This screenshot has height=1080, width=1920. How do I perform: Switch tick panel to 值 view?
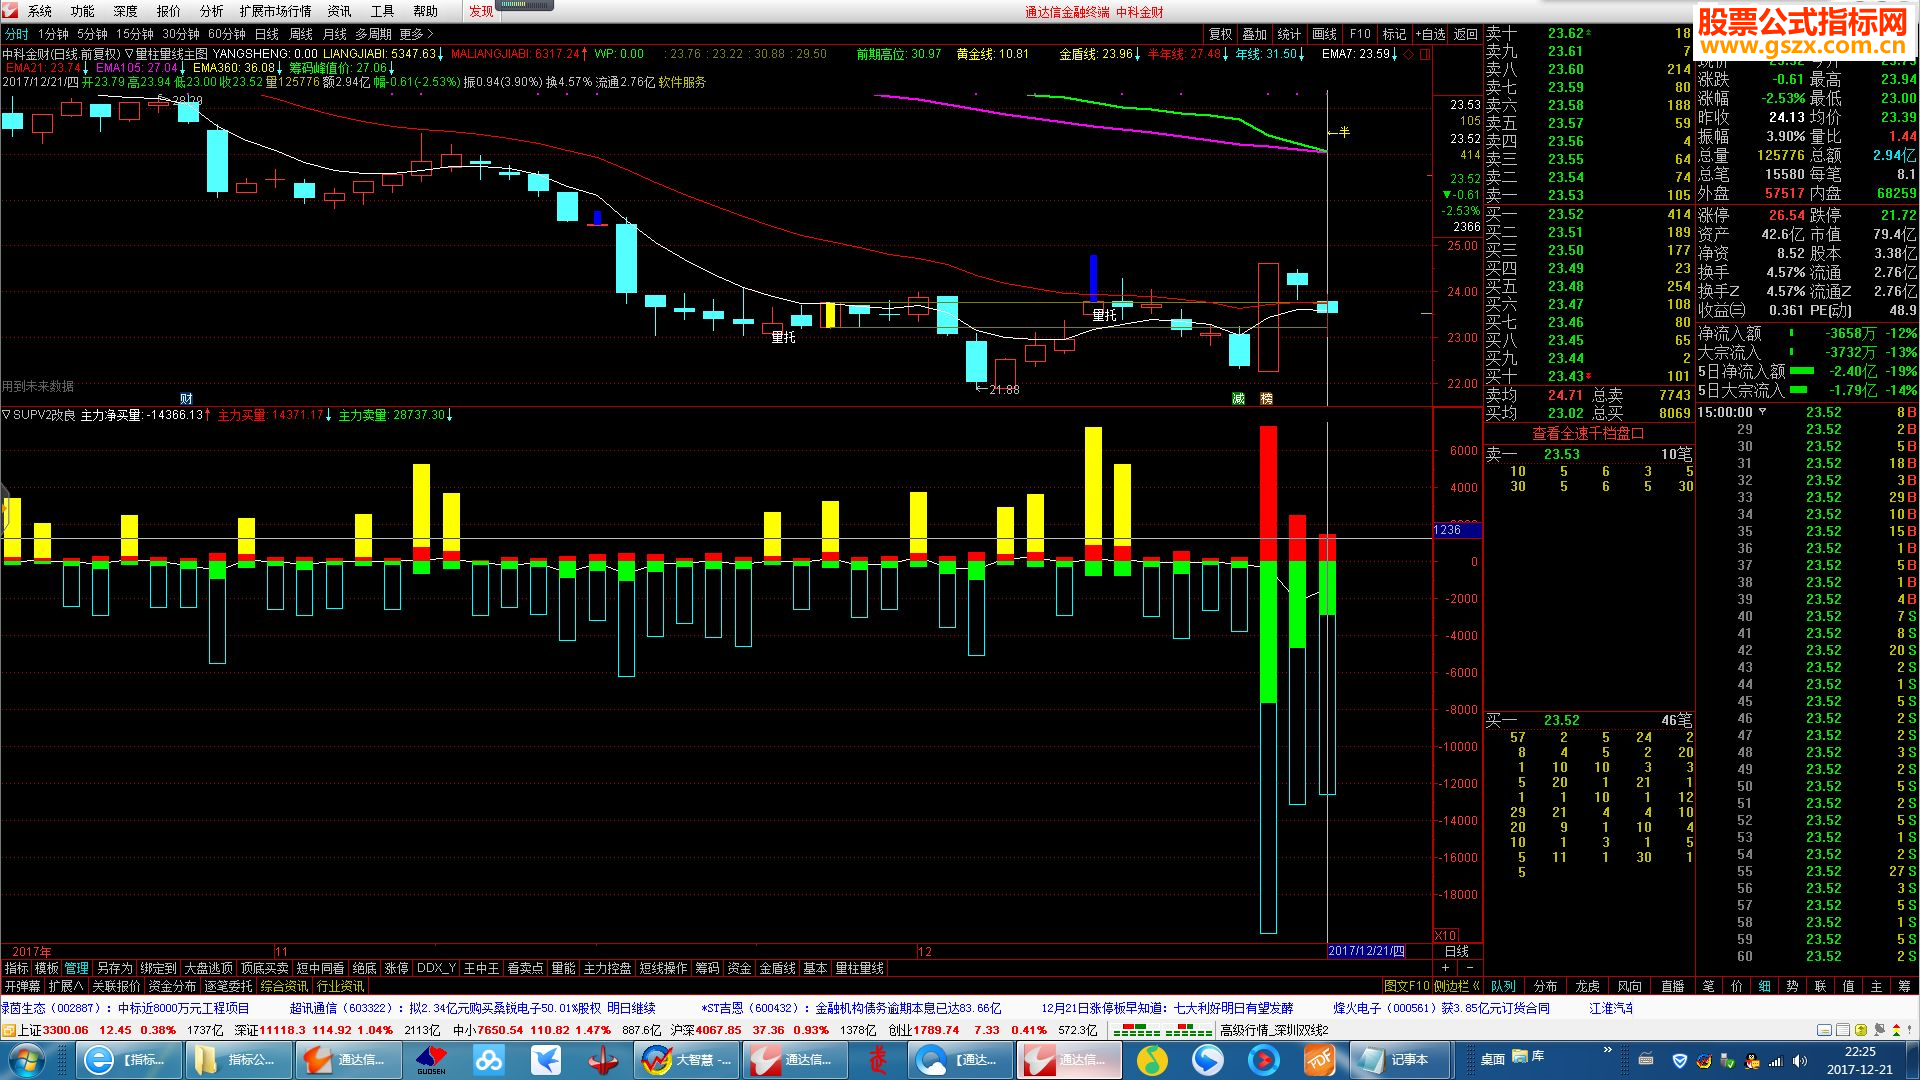point(1848,986)
